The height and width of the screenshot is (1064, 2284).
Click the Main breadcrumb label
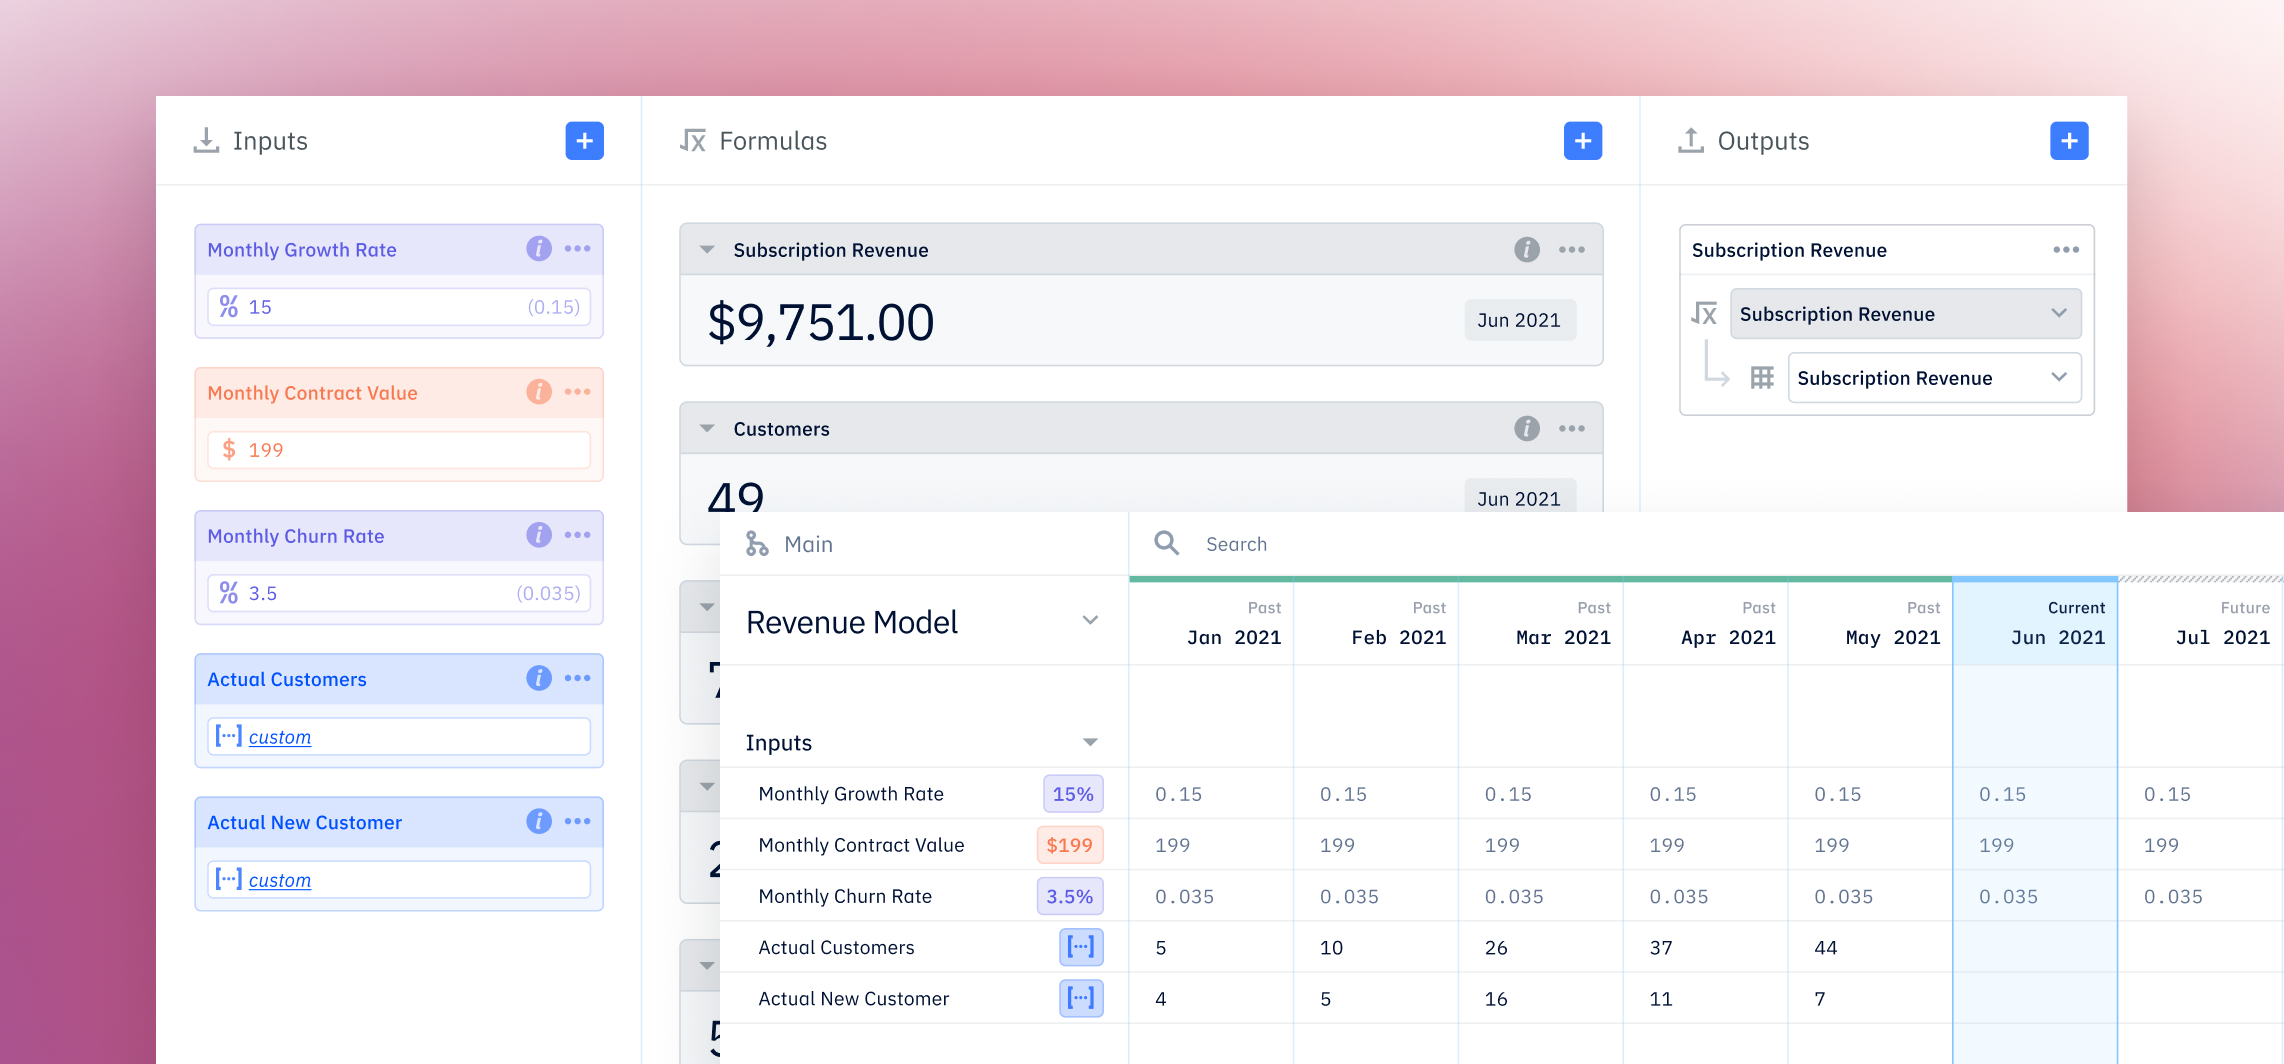809,543
